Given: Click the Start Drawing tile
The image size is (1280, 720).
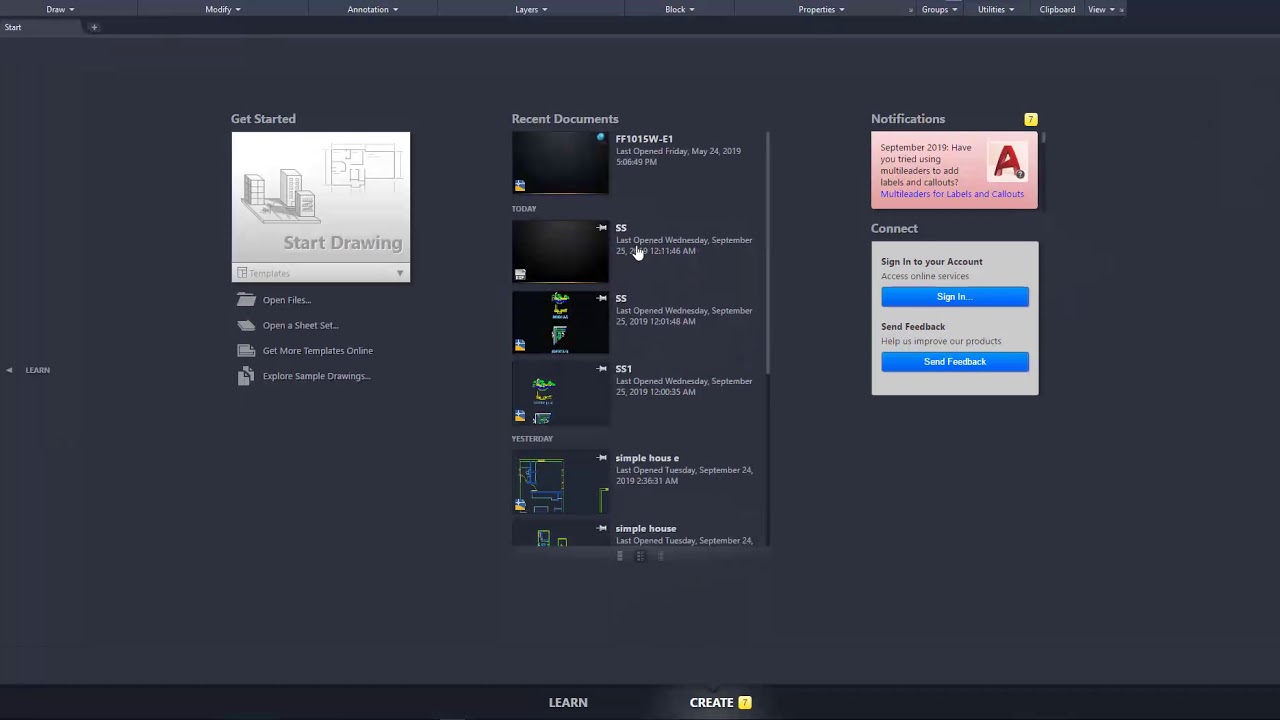Looking at the screenshot, I should point(321,198).
